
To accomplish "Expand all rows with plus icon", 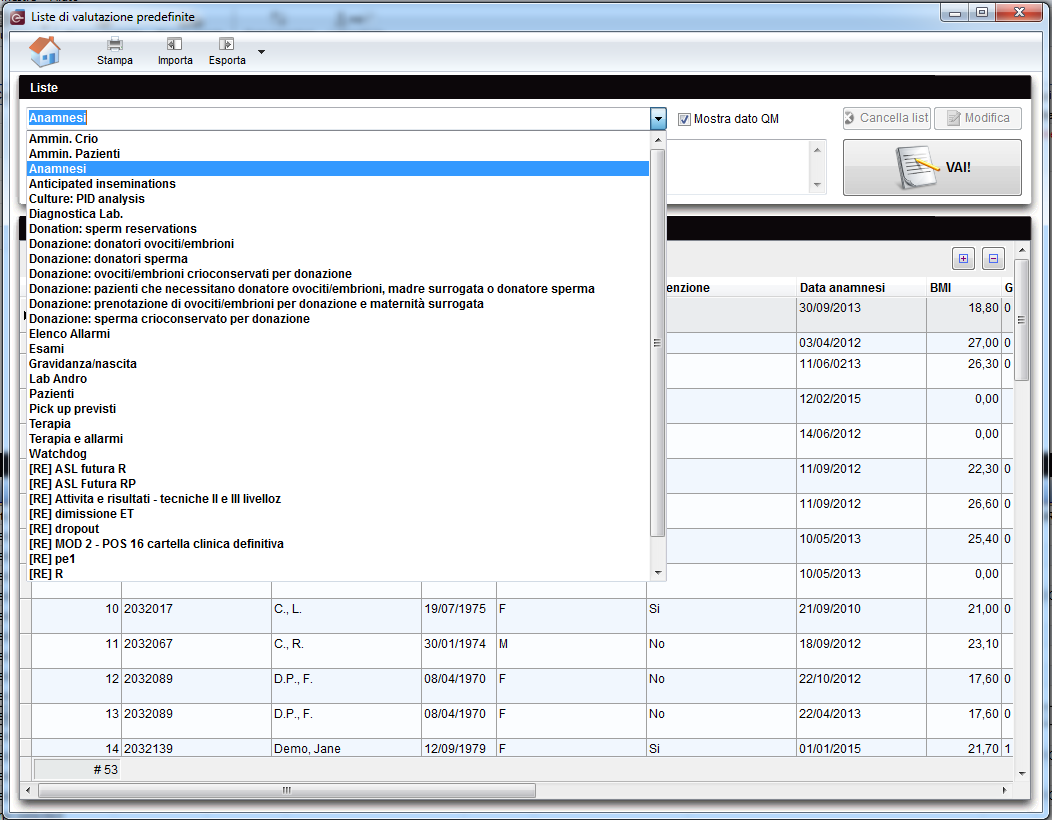I will 963,258.
